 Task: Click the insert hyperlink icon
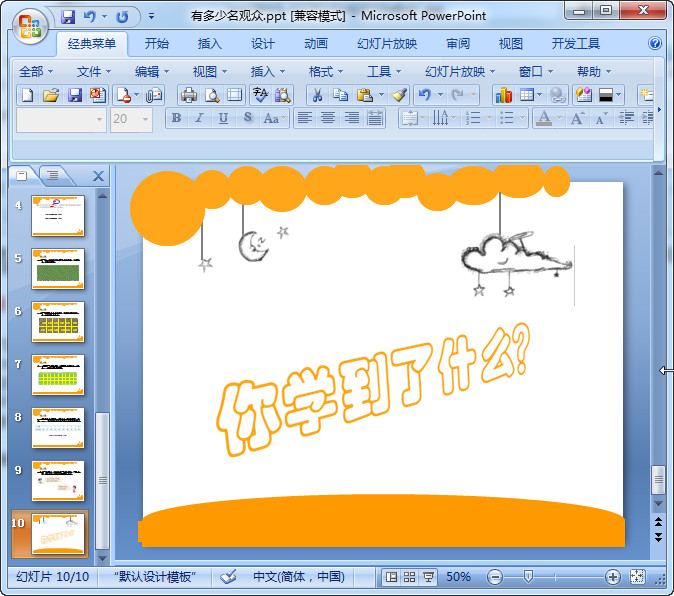point(558,95)
